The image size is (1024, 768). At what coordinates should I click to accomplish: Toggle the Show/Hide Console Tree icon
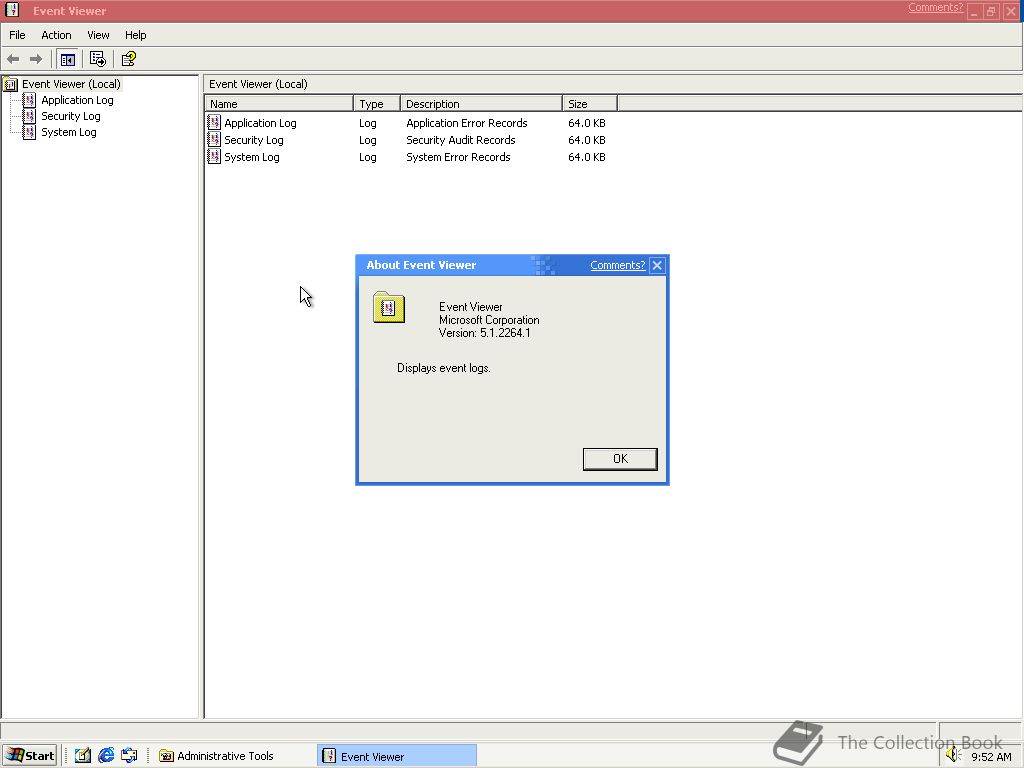point(67,59)
